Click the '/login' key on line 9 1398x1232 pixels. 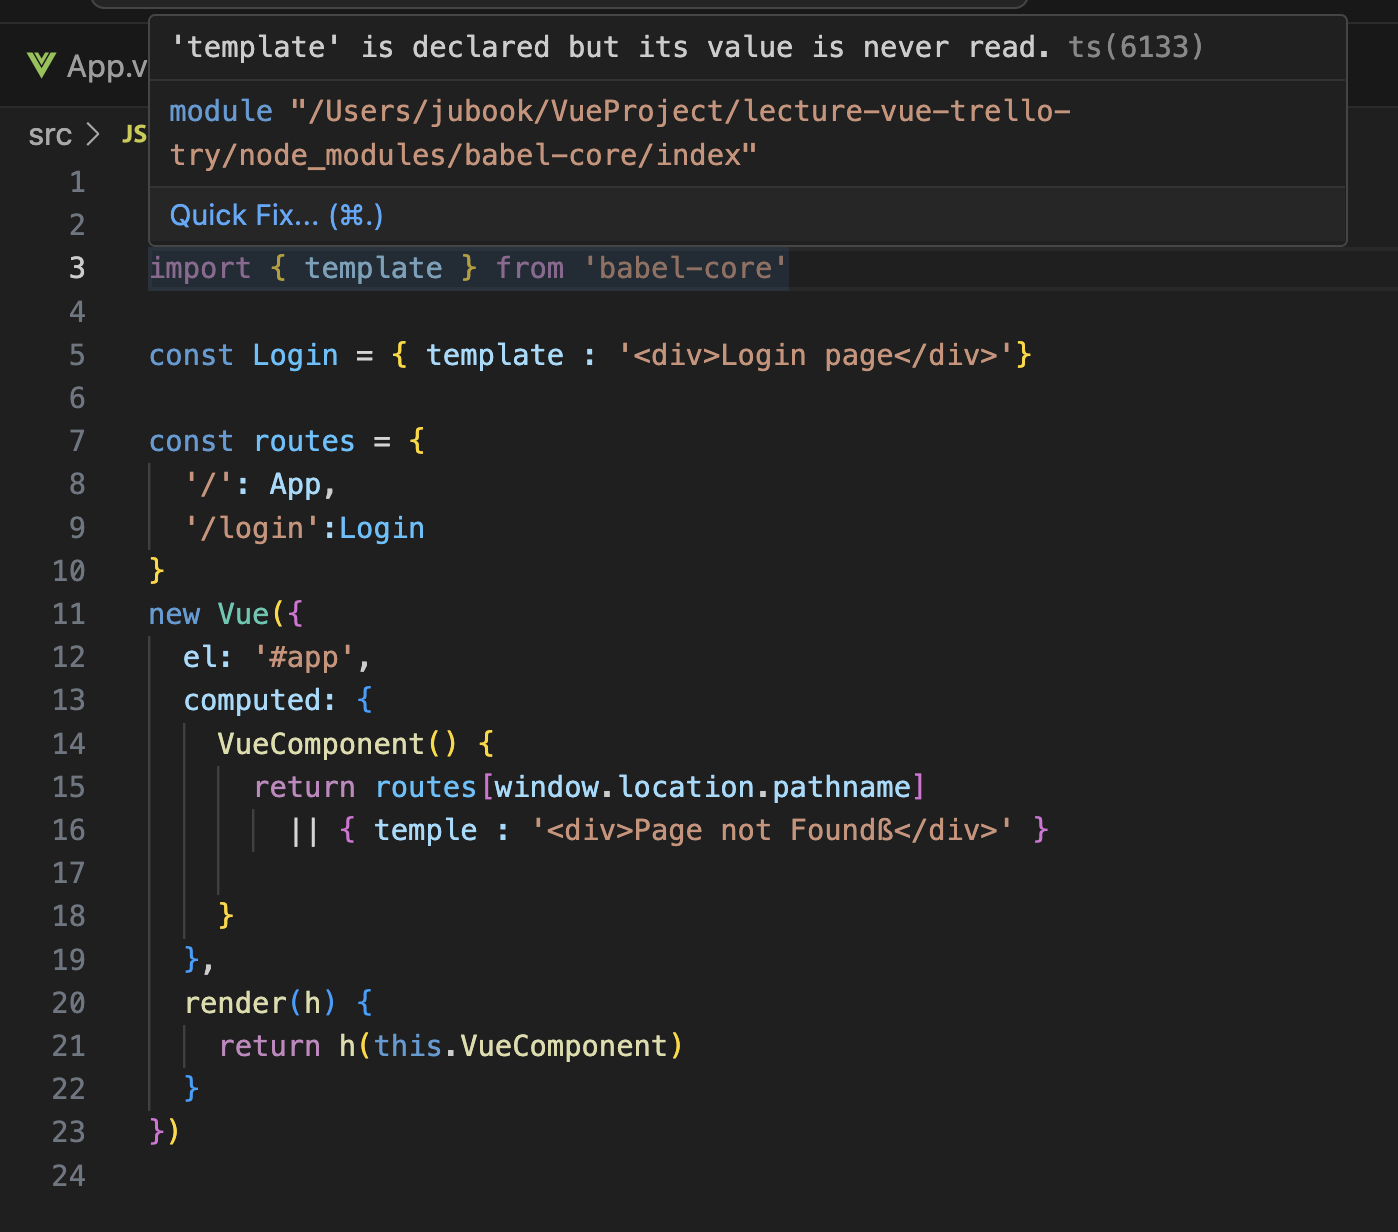(x=254, y=528)
